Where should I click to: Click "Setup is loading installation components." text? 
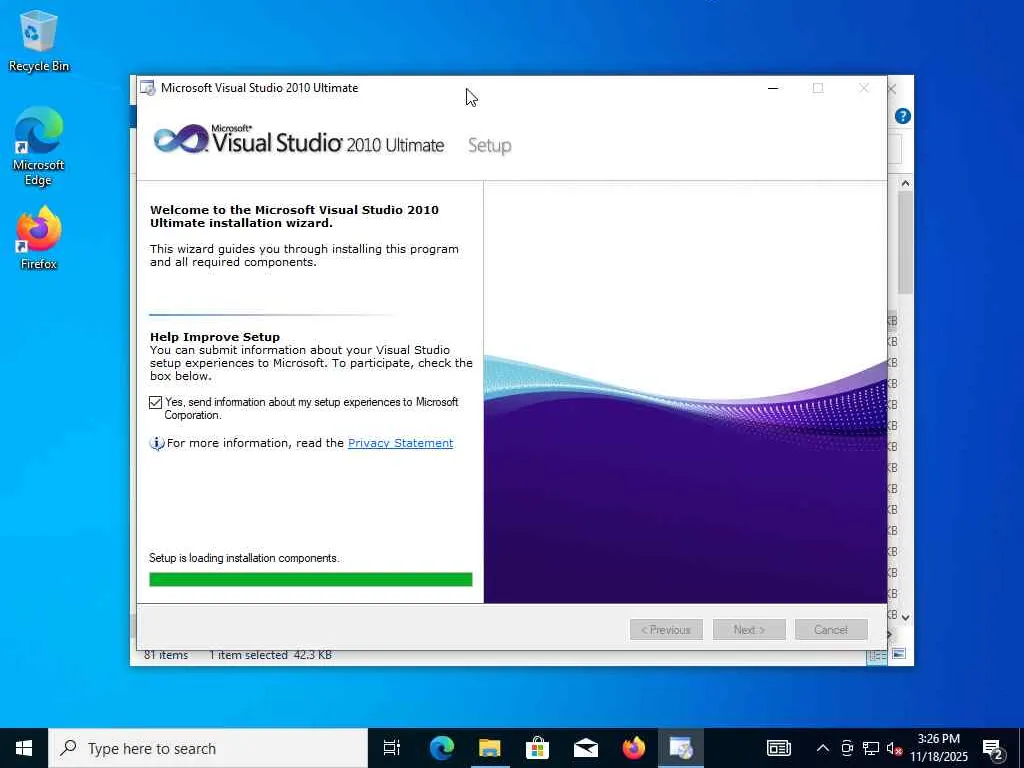pyautogui.click(x=244, y=558)
